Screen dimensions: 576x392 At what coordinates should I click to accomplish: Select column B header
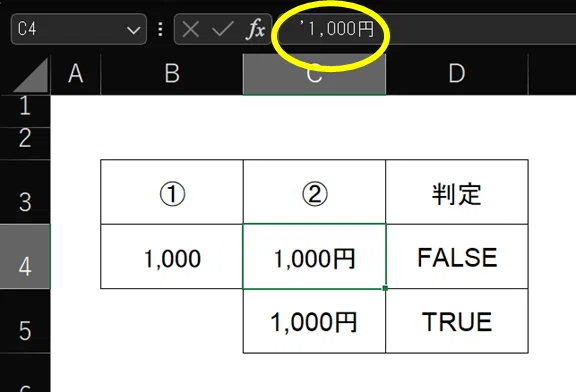pyautogui.click(x=172, y=74)
